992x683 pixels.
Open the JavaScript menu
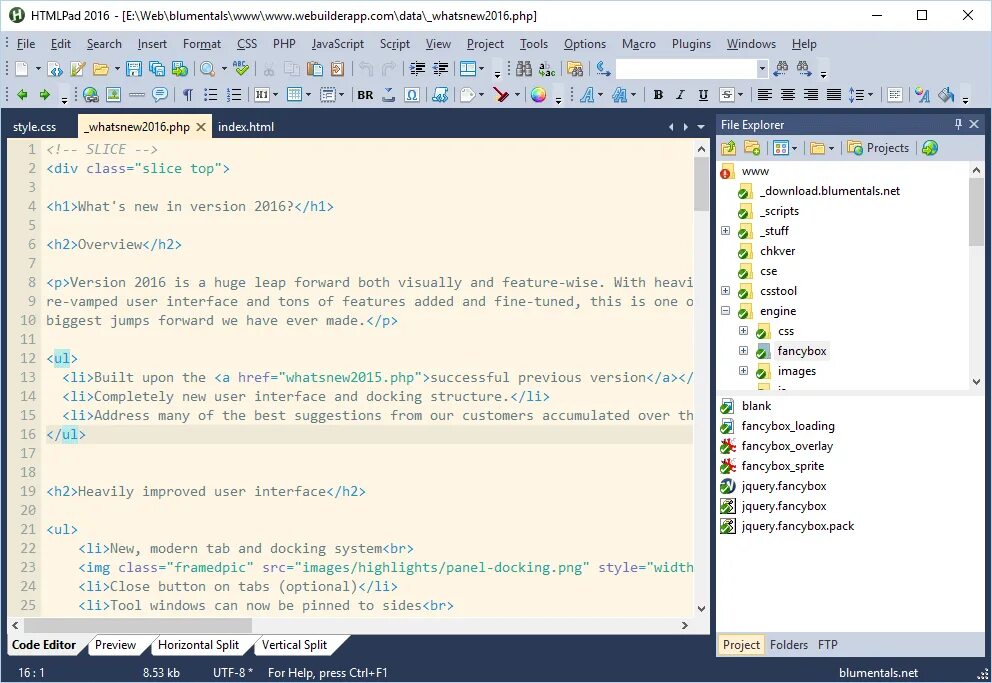[337, 44]
